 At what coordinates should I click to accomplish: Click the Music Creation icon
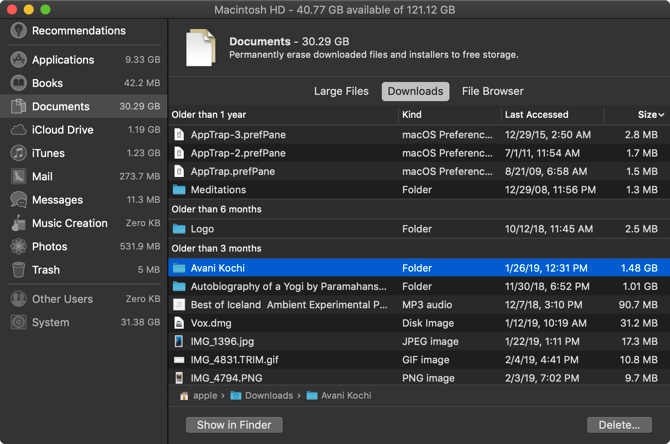(x=18, y=223)
